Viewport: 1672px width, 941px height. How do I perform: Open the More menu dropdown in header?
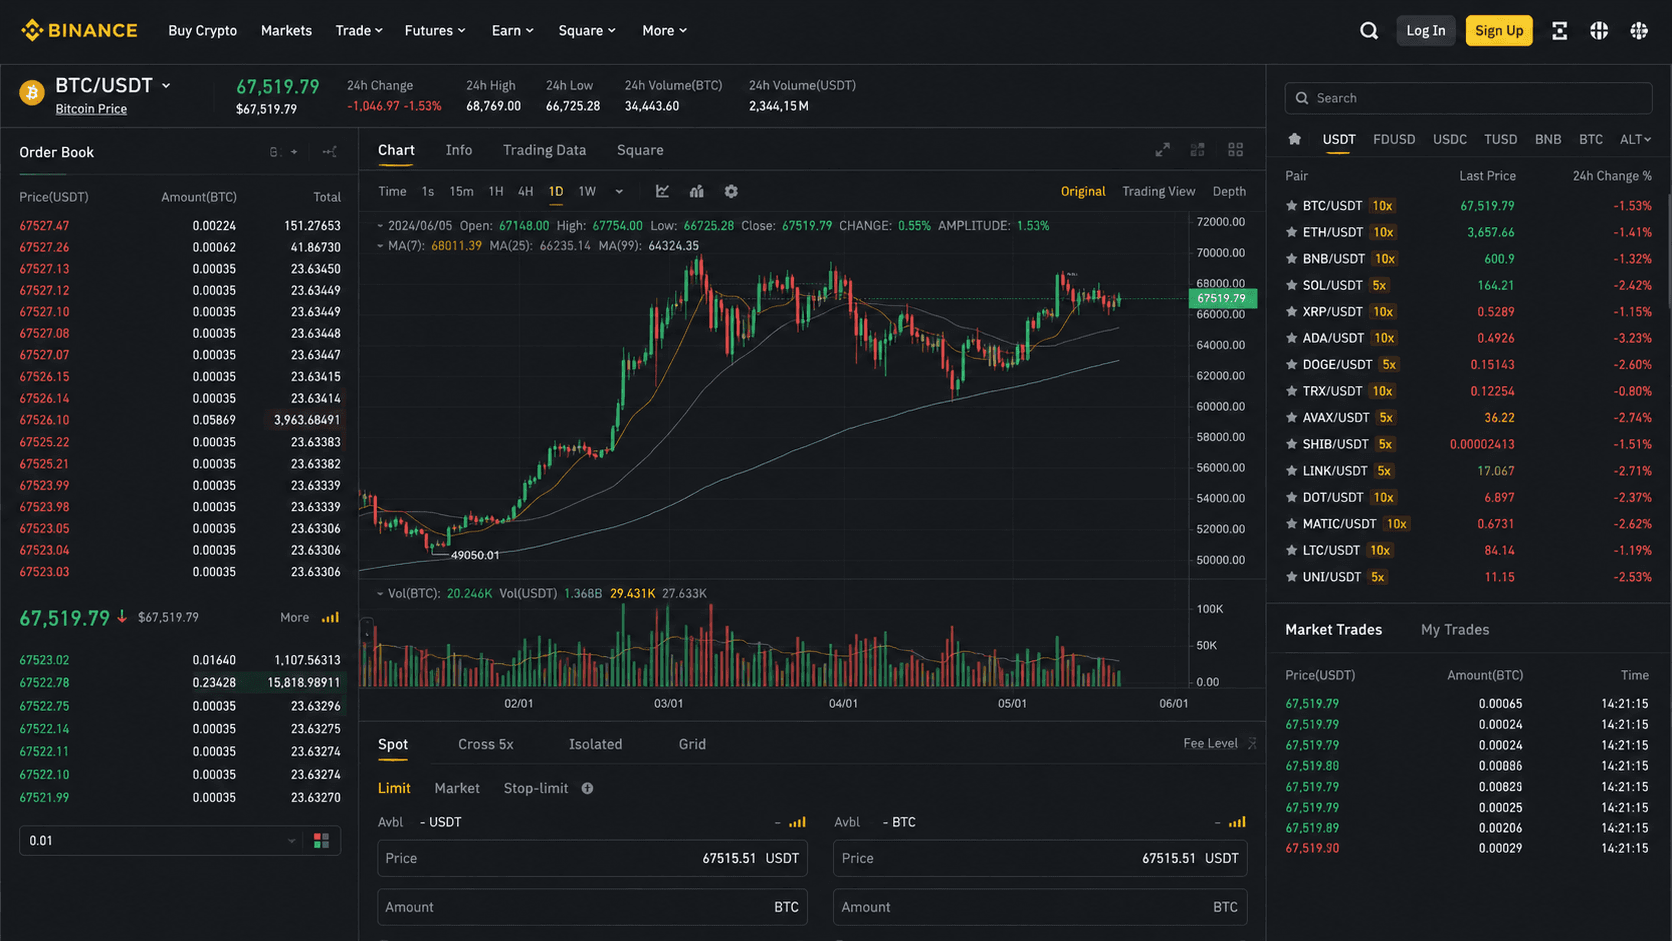pos(664,31)
